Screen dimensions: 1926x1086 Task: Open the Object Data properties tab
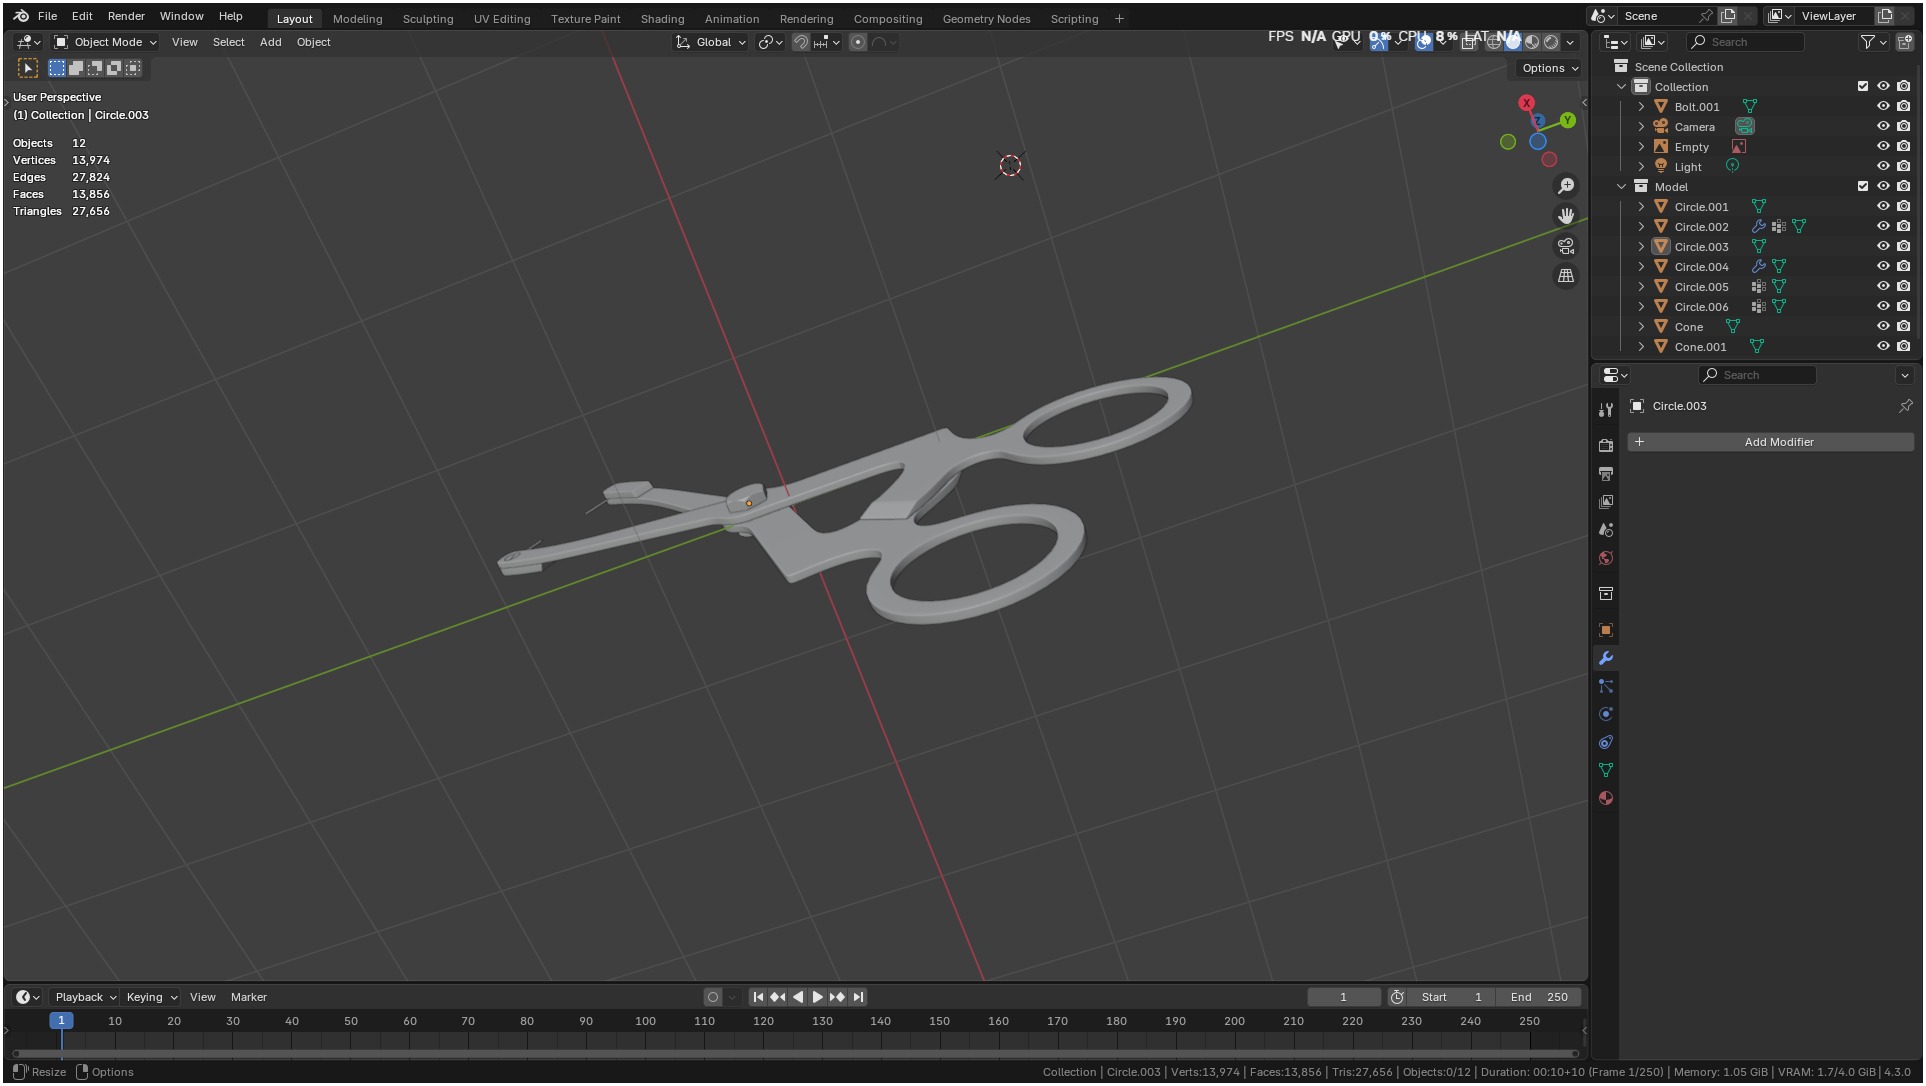click(x=1606, y=771)
